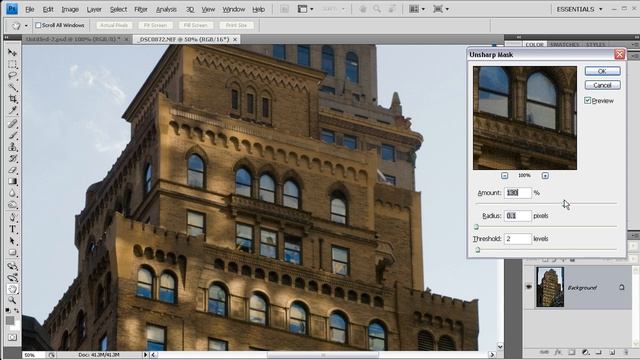Screen dimensions: 640x360
Task: Click create new layer icon
Action: pyautogui.click(x=612, y=352)
